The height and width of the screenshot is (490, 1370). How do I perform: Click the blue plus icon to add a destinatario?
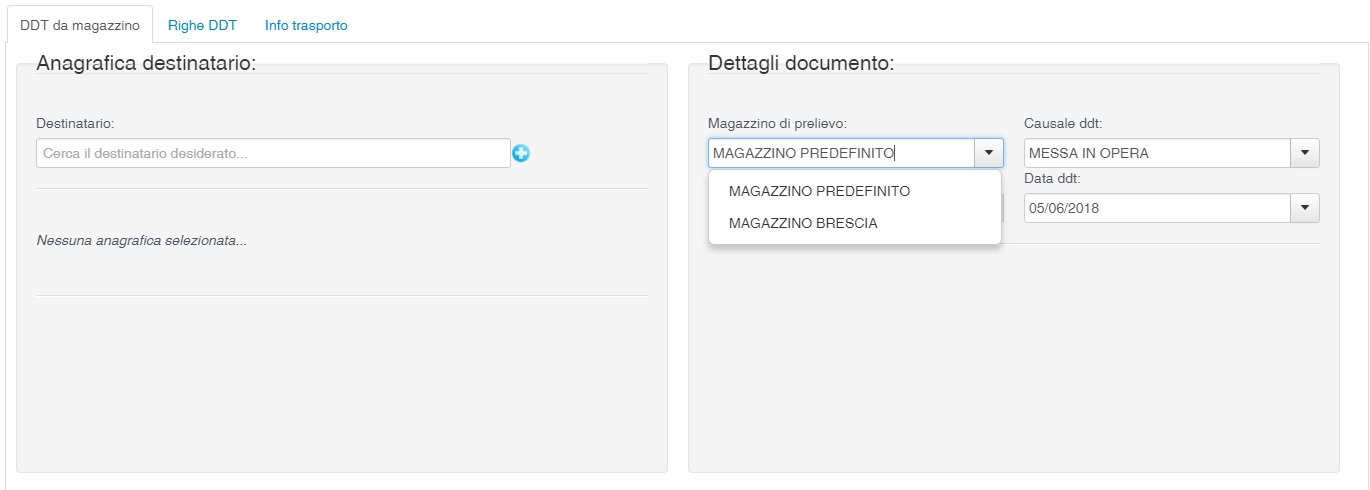520,154
